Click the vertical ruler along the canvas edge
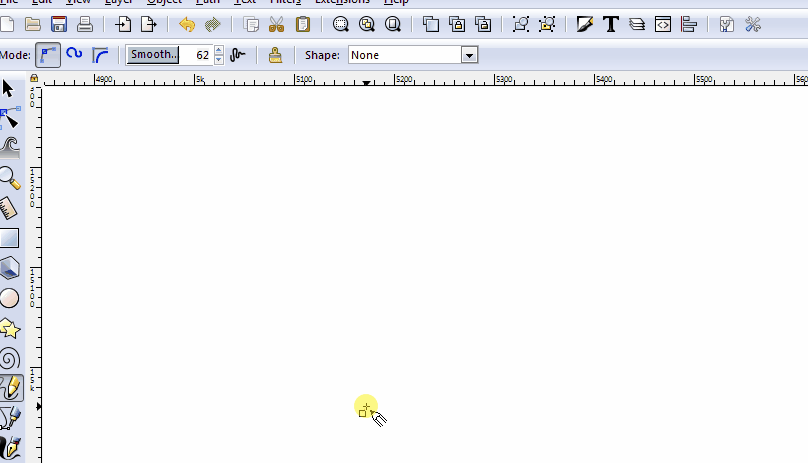Viewport: 808px width, 463px height. click(35, 274)
